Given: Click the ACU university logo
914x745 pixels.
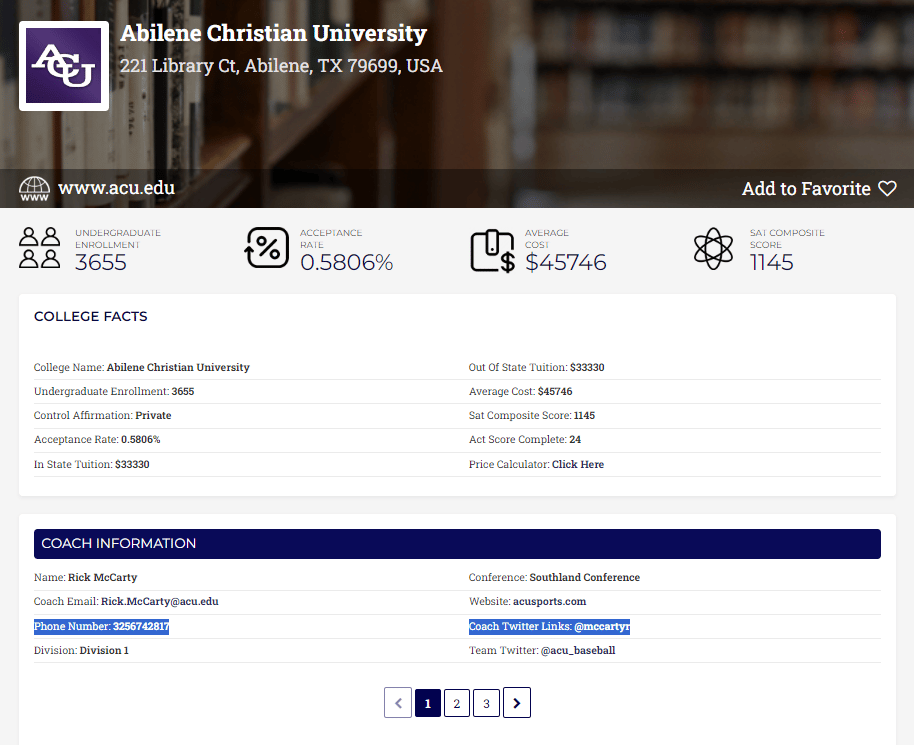Looking at the screenshot, I should (x=64, y=66).
